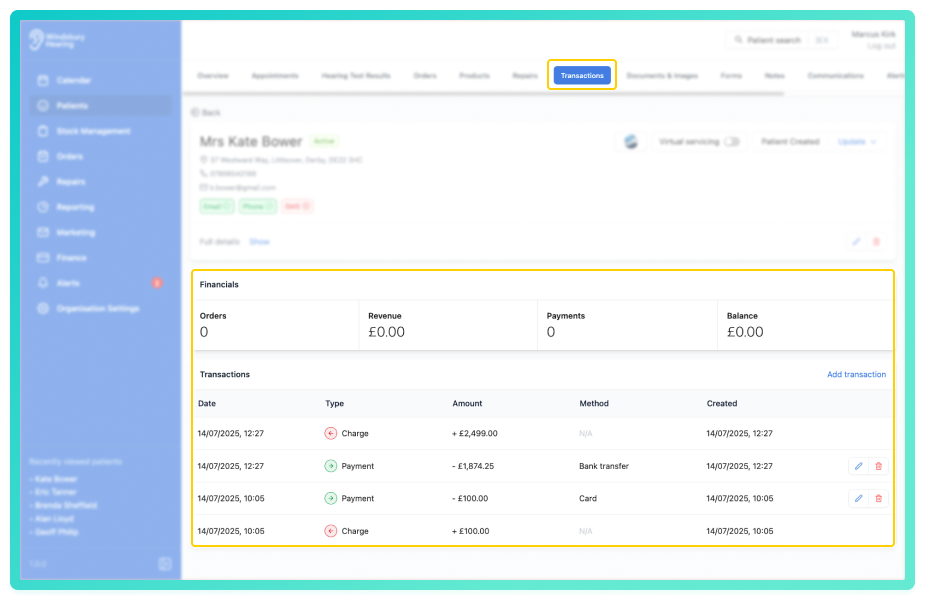The height and width of the screenshot is (600, 925).
Task: Delete the Bank transfer payment transaction
Action: pyautogui.click(x=878, y=466)
